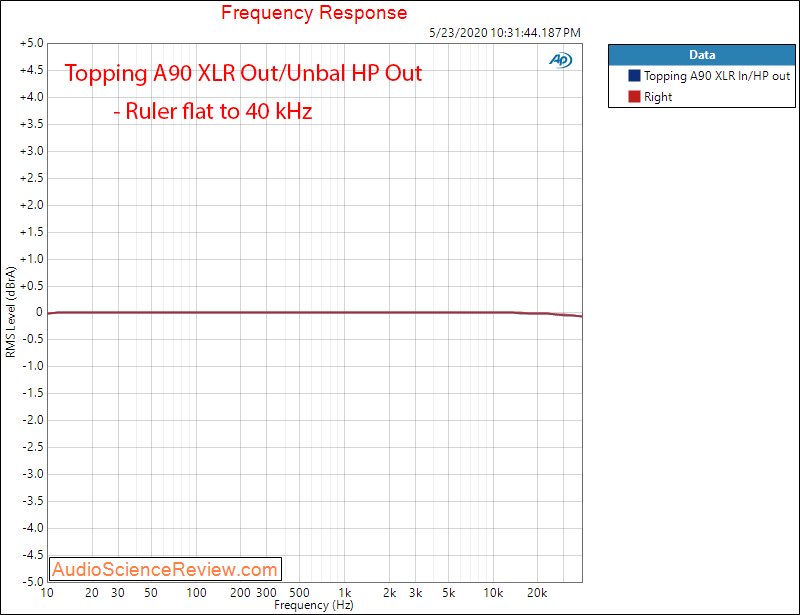Click the 10 x-axis tick label
800x615 pixels.
point(47,593)
